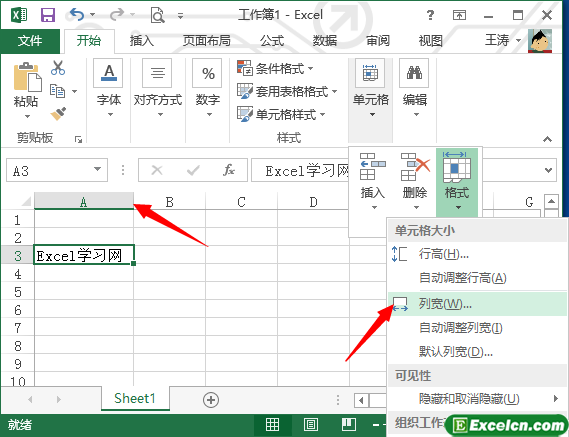
Task: Open the Editing (编辑) binoculars group
Action: pyautogui.click(x=414, y=88)
